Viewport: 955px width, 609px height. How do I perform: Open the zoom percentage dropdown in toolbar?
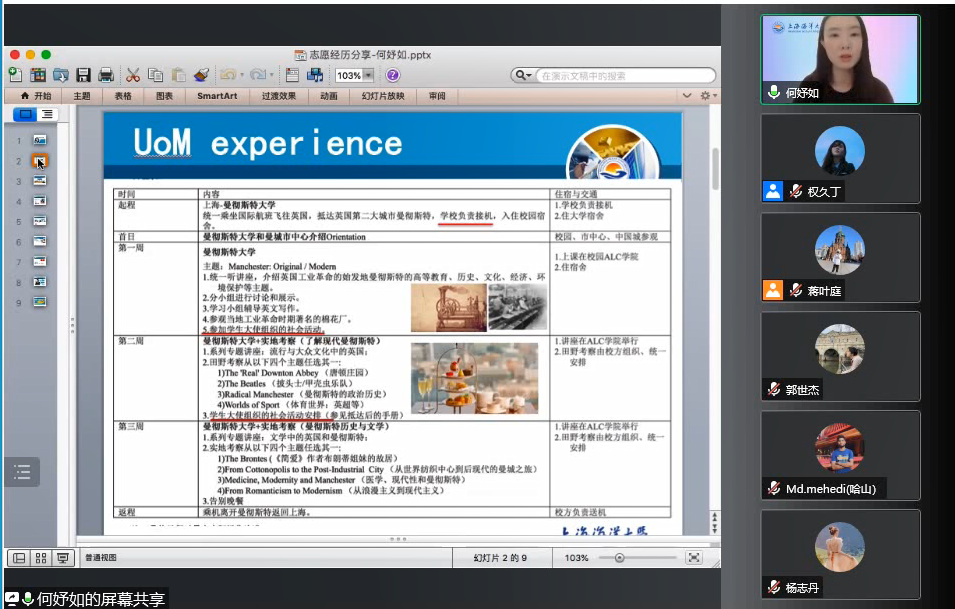[368, 76]
